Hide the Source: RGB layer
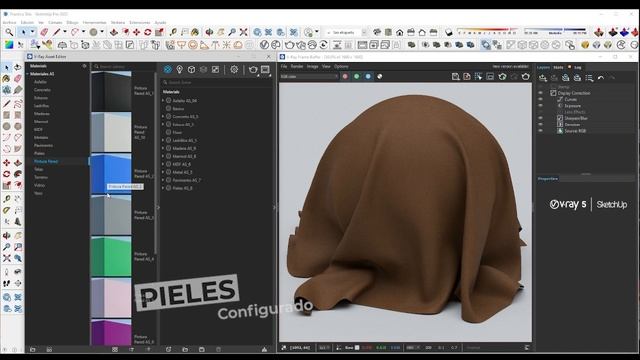Image resolution: width=640 pixels, height=360 pixels. pos(541,131)
